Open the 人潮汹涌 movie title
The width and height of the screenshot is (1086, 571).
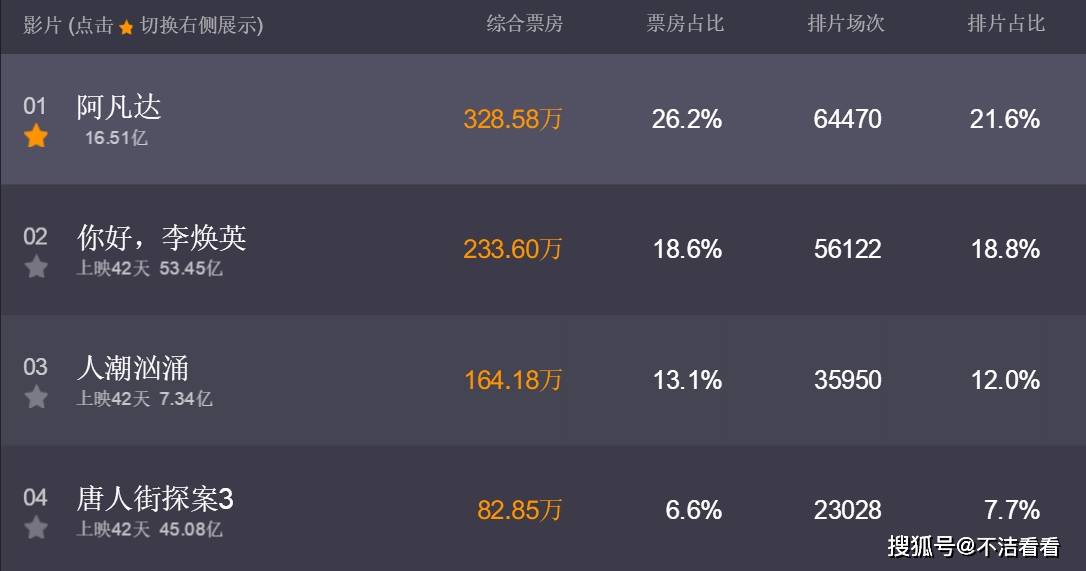pyautogui.click(x=132, y=368)
